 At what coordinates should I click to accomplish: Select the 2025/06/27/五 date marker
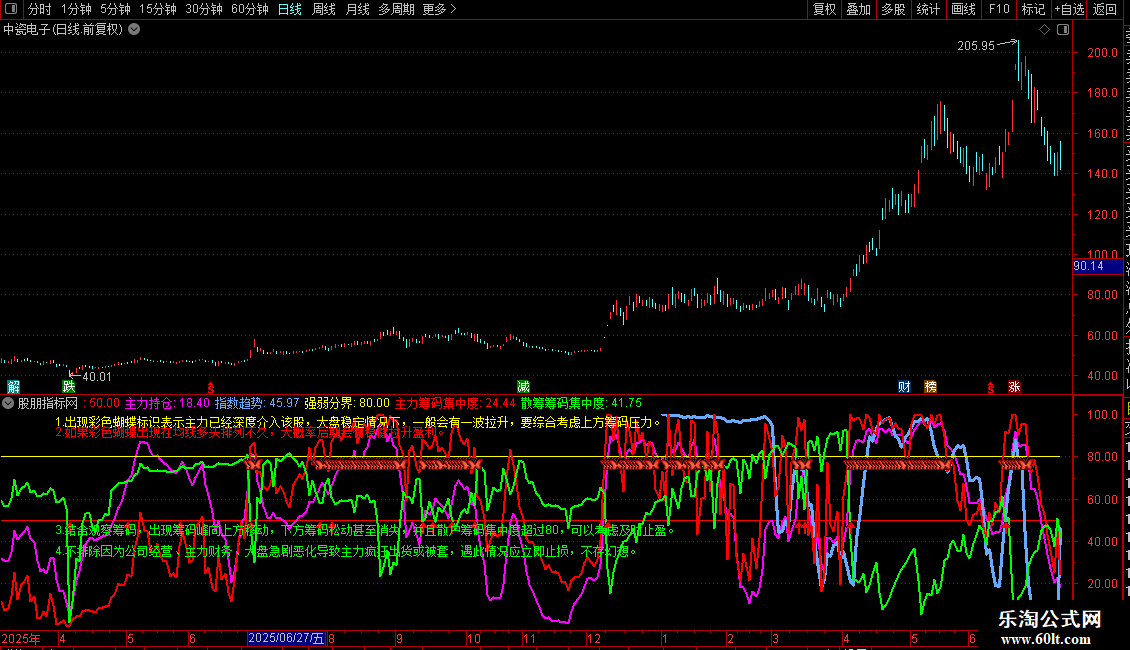(x=286, y=638)
